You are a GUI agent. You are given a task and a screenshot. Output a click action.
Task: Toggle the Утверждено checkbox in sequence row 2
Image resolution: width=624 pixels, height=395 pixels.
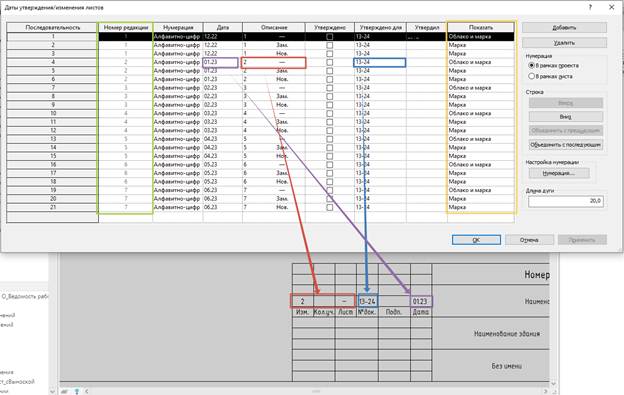coord(330,45)
